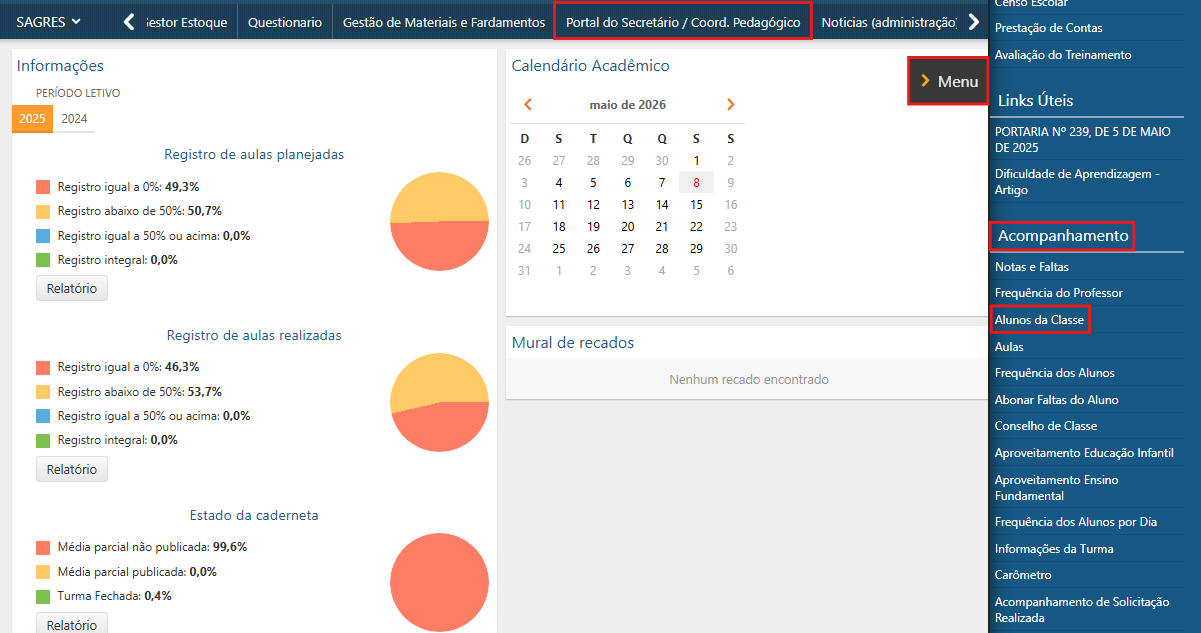Open Frequência do Professor link
The height and width of the screenshot is (633, 1201).
pyautogui.click(x=1059, y=293)
